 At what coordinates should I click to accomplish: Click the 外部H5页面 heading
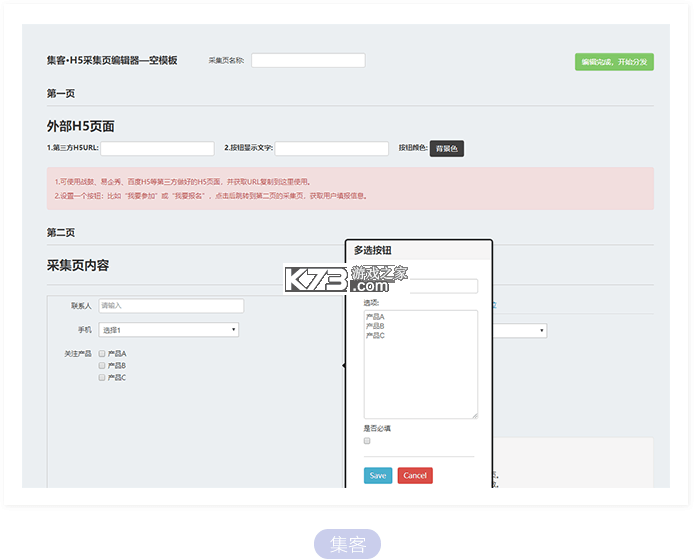(x=81, y=126)
